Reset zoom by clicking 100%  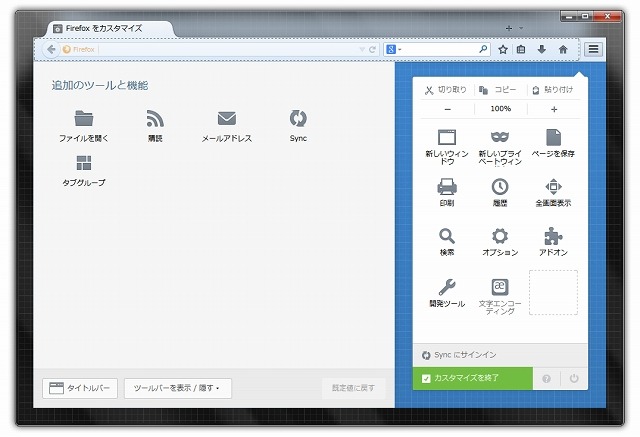501,109
